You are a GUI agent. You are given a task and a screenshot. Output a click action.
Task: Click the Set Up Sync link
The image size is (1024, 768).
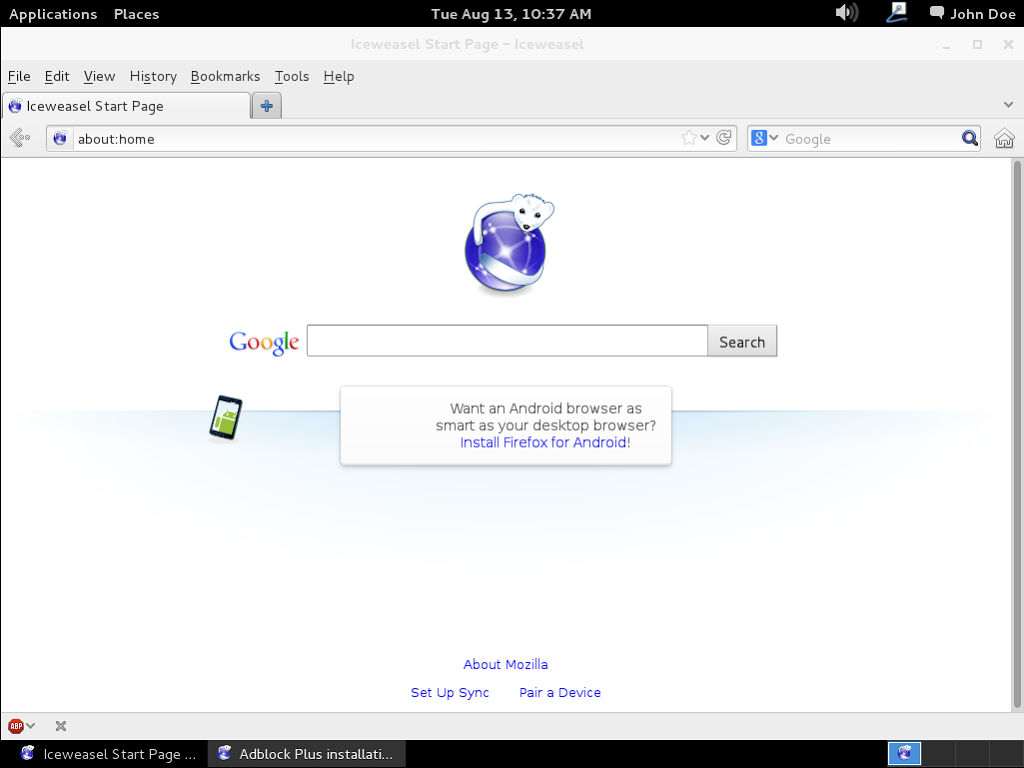point(449,692)
